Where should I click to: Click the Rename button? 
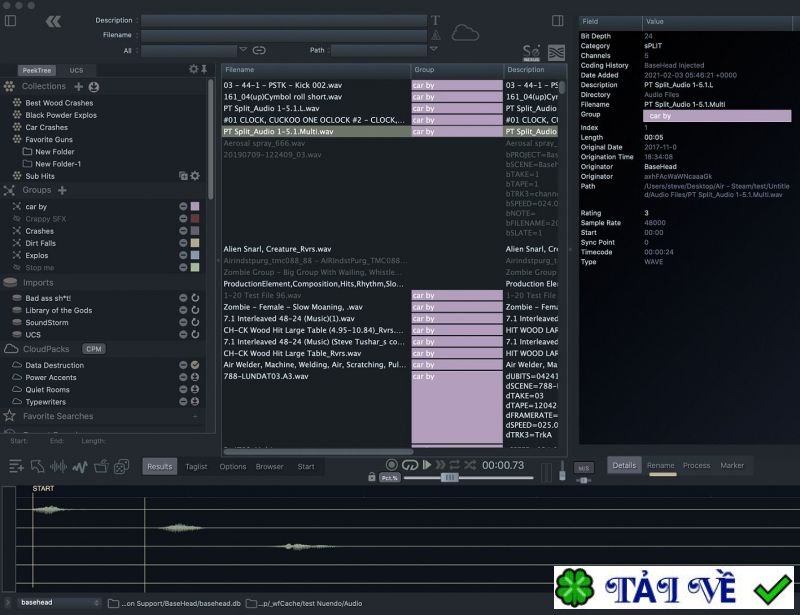[660, 465]
